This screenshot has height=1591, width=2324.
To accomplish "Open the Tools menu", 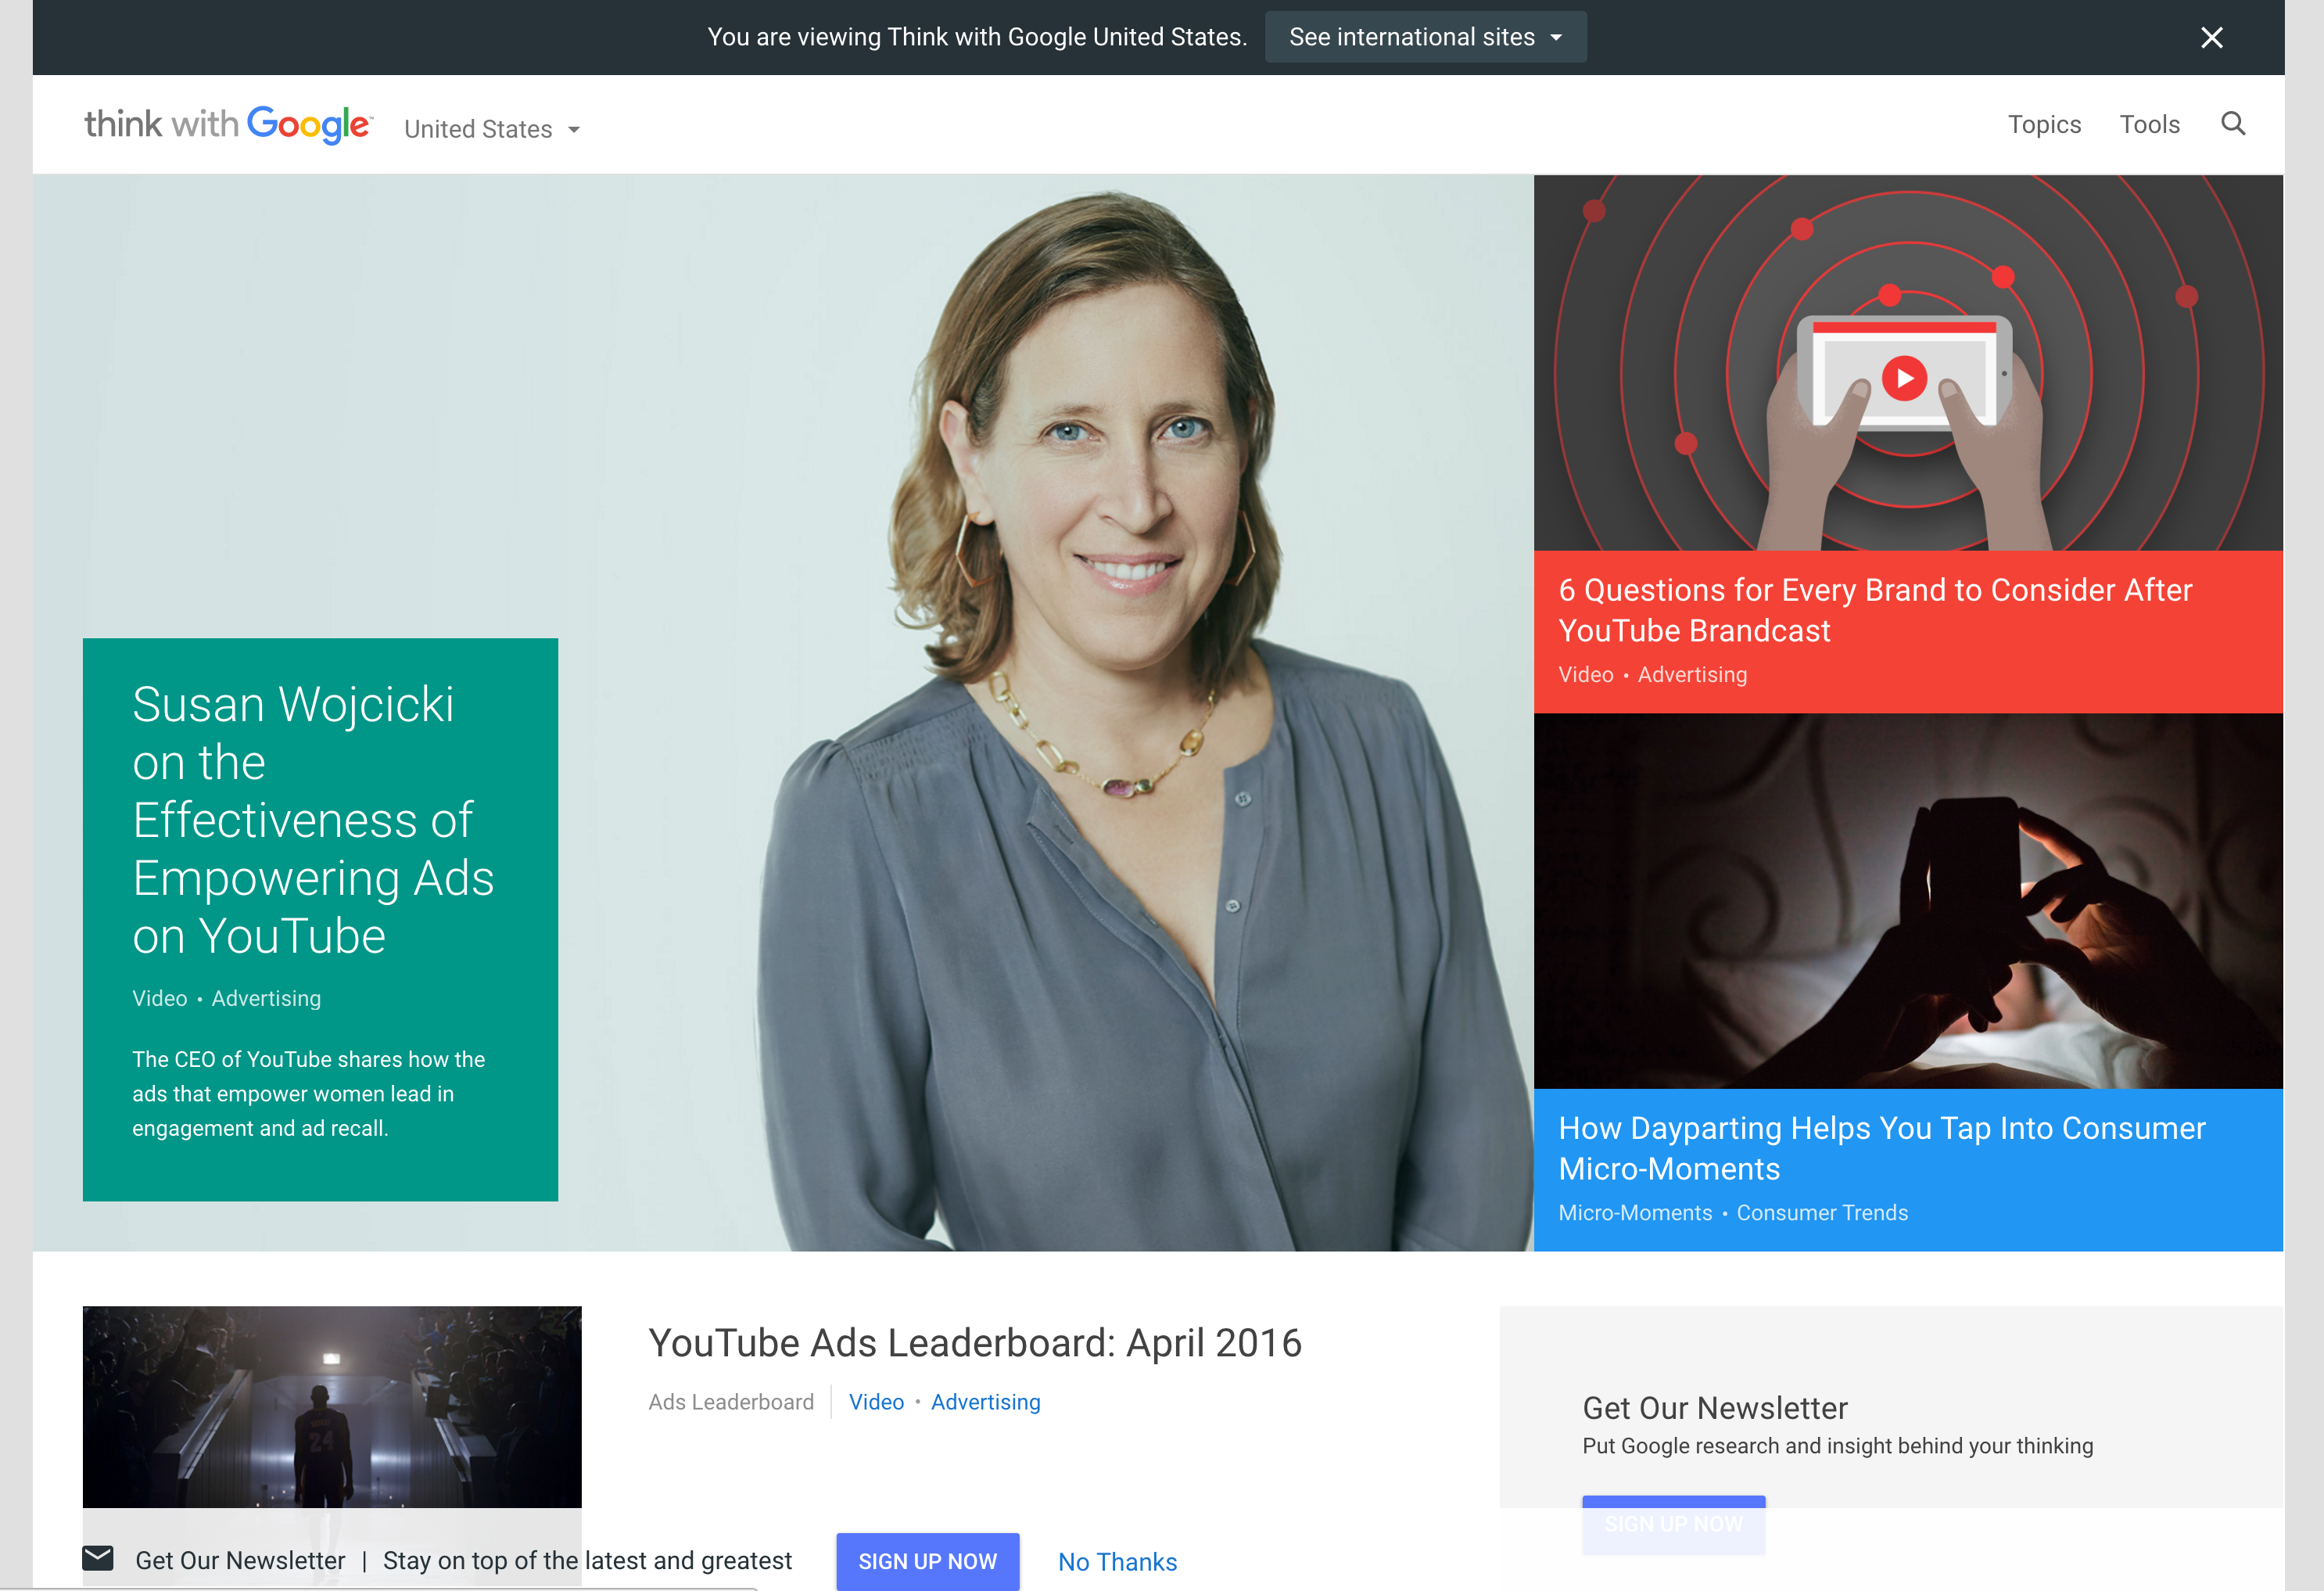I will coord(2149,124).
